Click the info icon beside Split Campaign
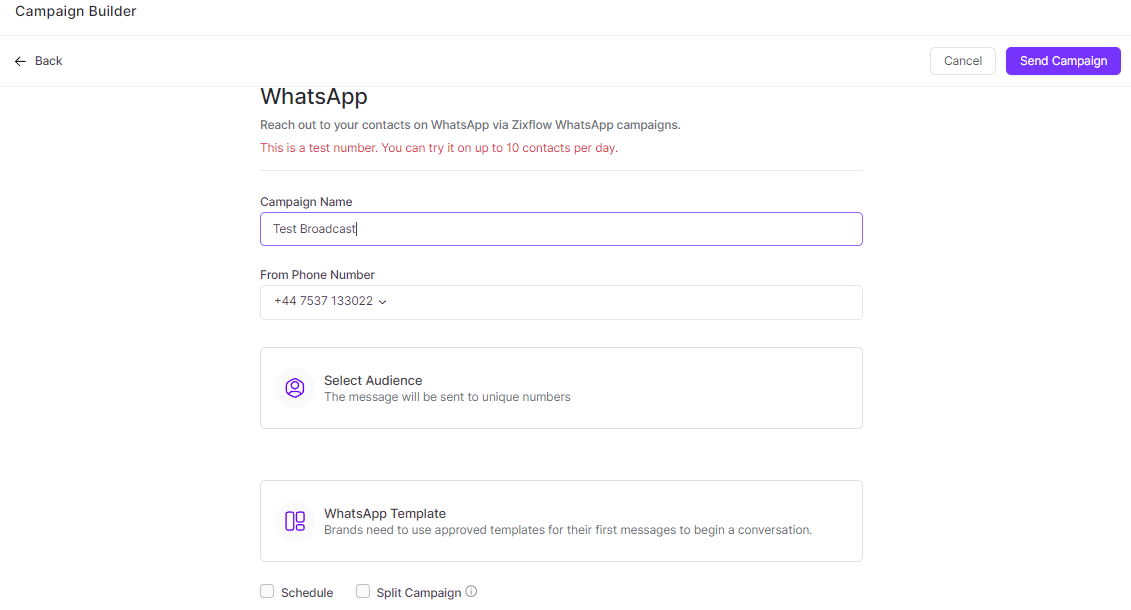The height and width of the screenshot is (610, 1131). (x=471, y=591)
